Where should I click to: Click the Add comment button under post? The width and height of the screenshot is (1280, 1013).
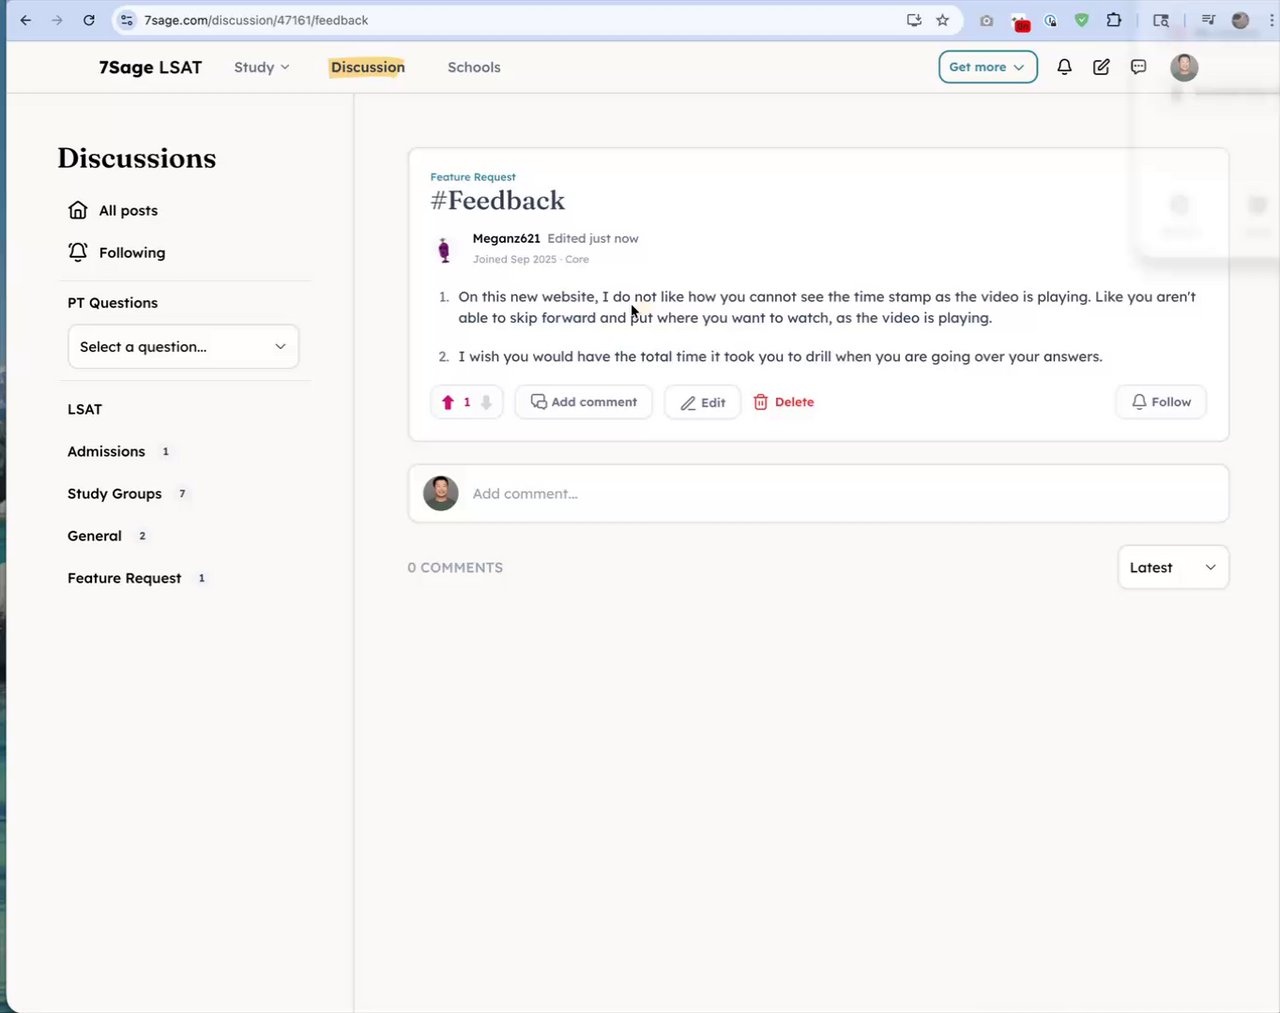(x=584, y=402)
